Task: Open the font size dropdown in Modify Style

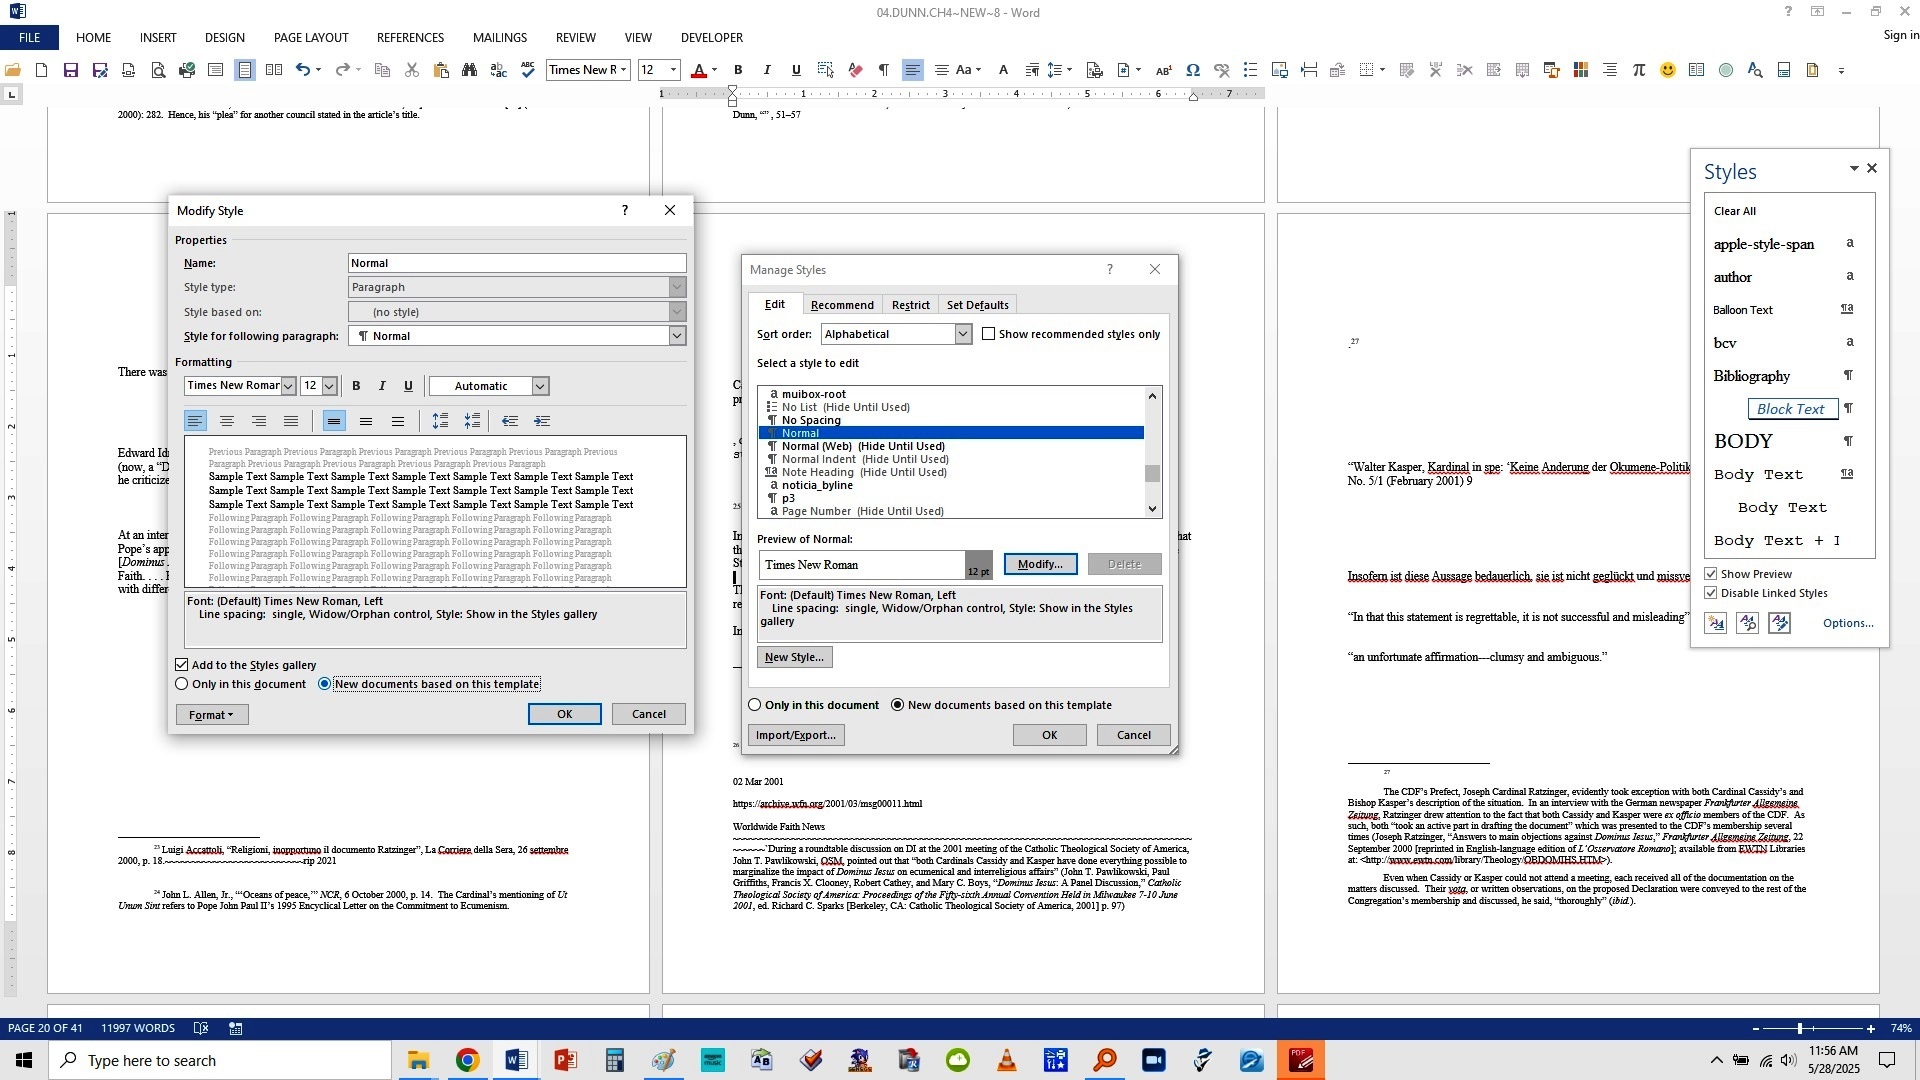Action: (x=331, y=385)
